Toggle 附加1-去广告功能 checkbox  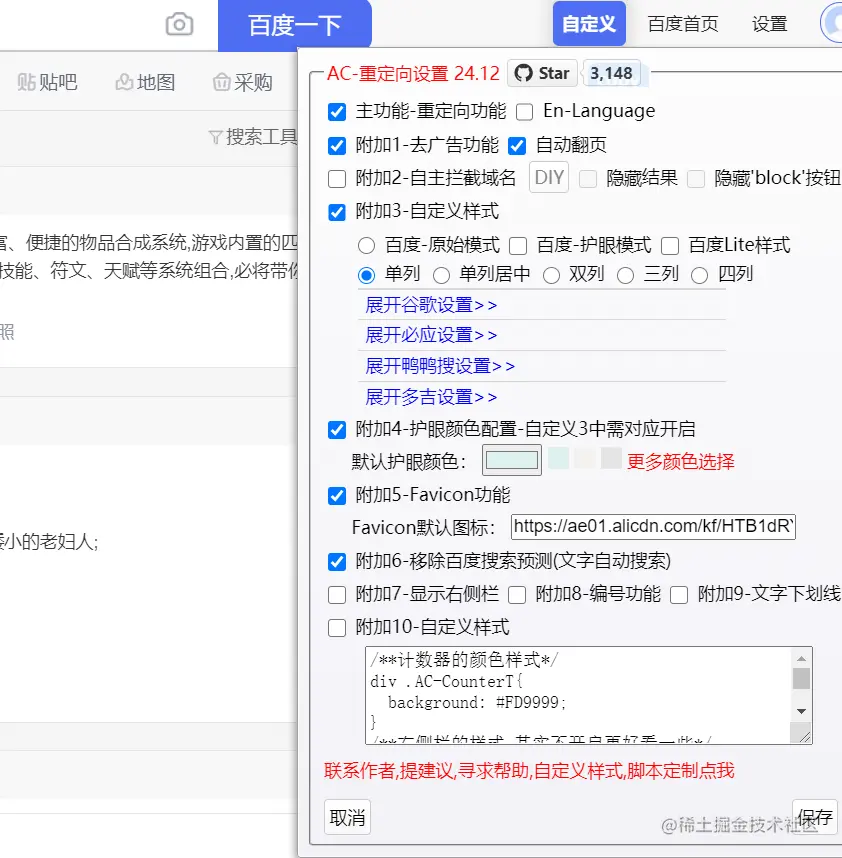337,146
